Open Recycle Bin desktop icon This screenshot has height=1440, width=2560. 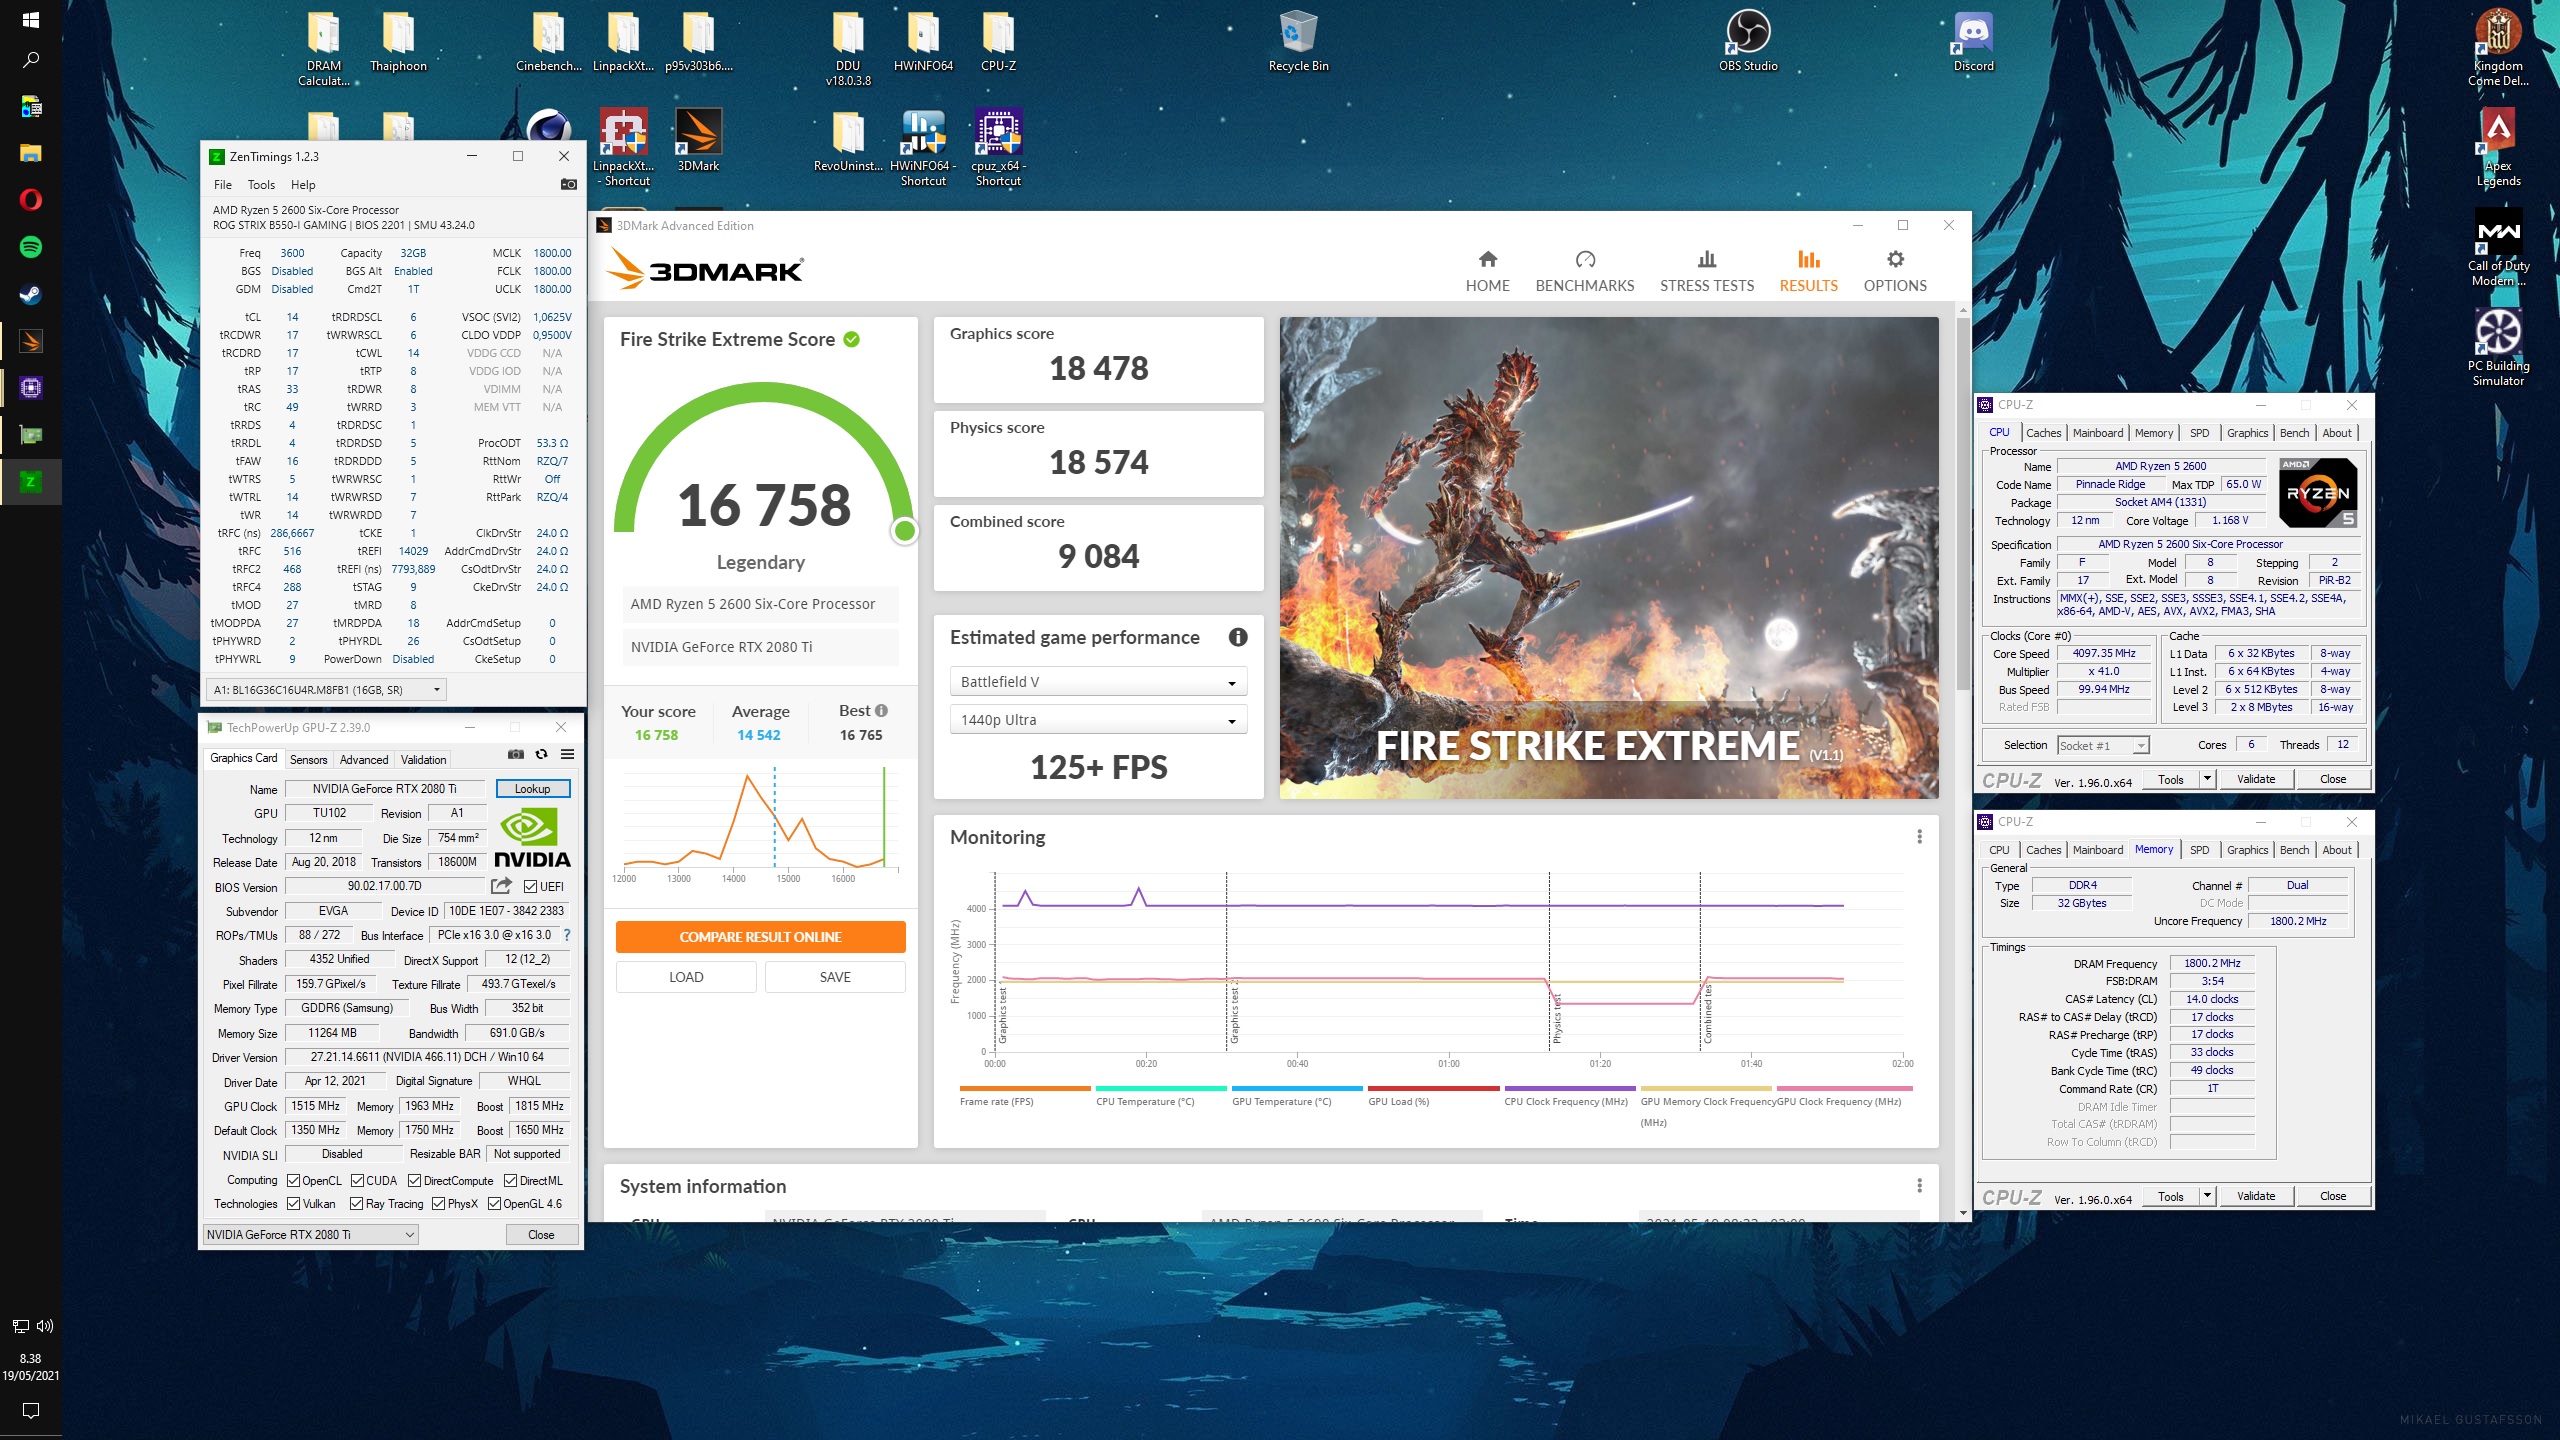click(x=1298, y=42)
